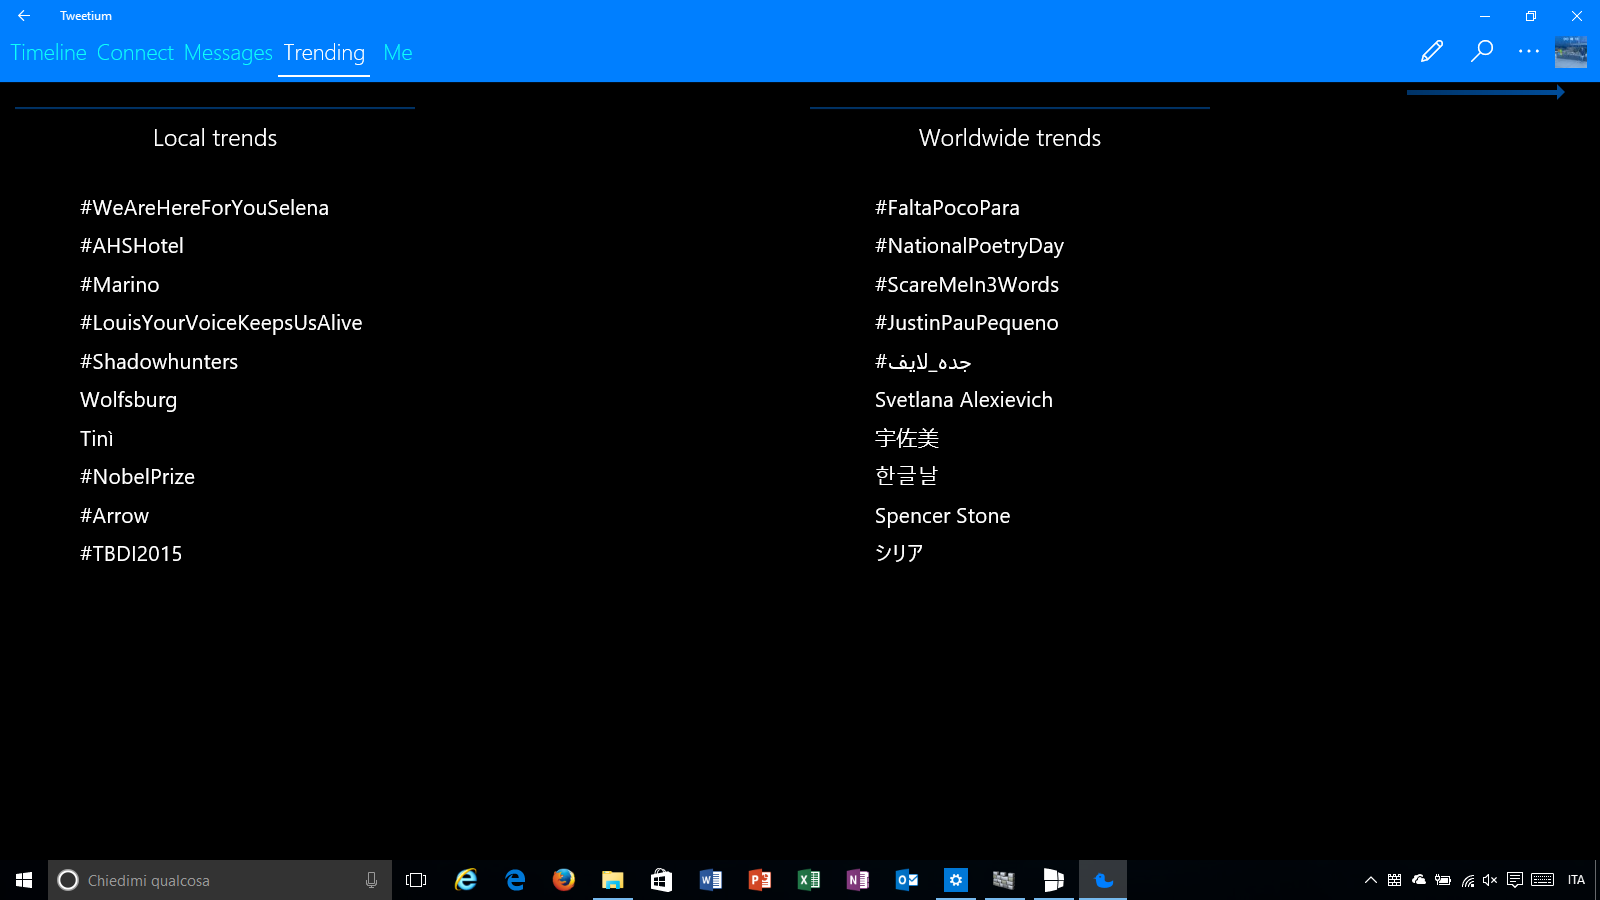This screenshot has width=1600, height=900.
Task: Click the Local trends heading
Action: click(x=215, y=138)
